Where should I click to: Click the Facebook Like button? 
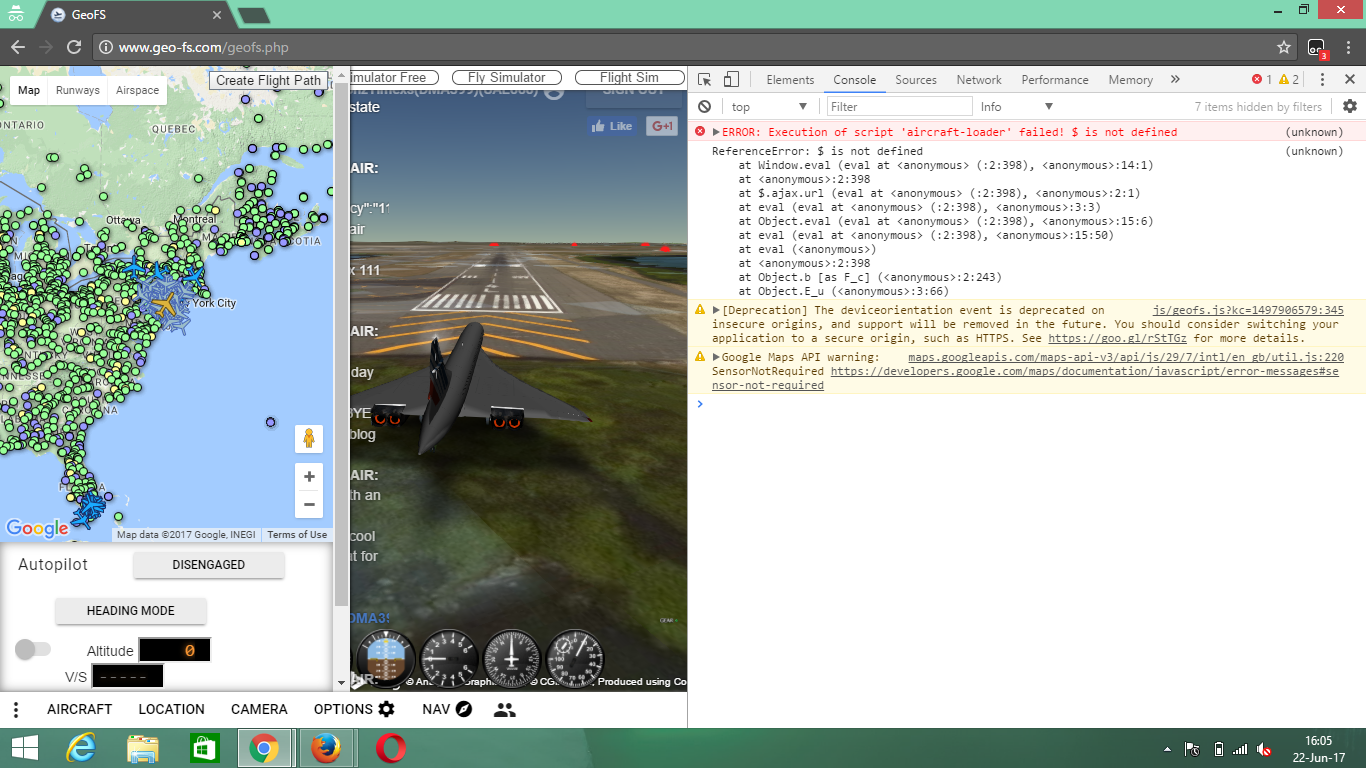tap(611, 126)
